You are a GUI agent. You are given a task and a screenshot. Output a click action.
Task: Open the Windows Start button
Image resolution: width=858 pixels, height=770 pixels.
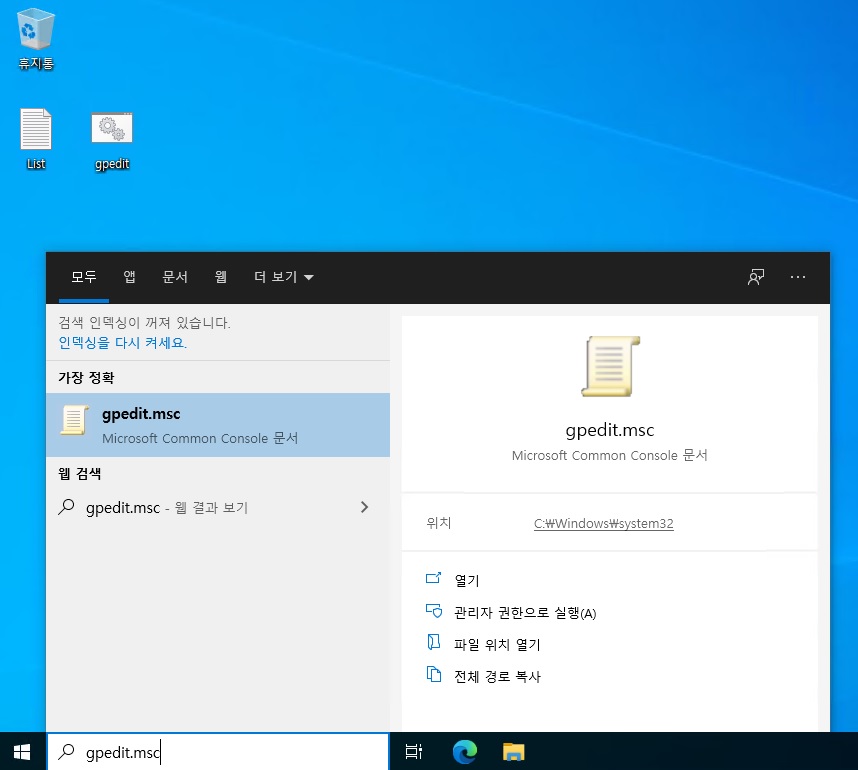pos(22,752)
